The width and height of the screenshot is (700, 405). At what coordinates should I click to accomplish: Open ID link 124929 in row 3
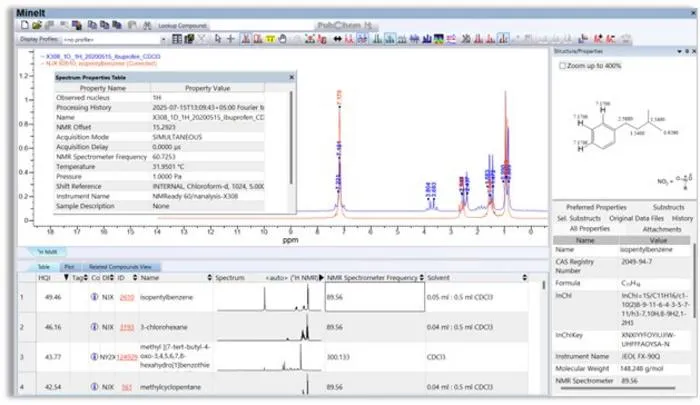127,357
